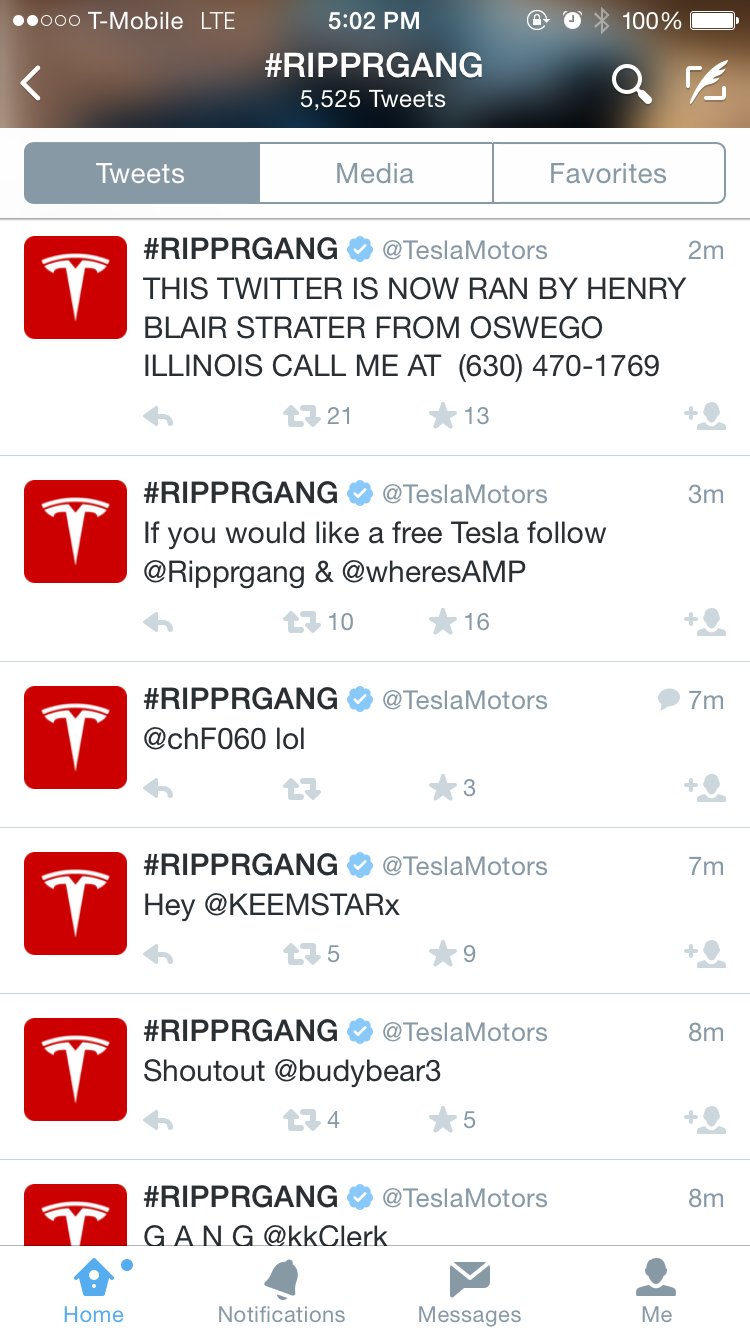750x1334 pixels.
Task: Toggle retweet on the Hey @KEEMSTARx tweet
Action: (302, 954)
